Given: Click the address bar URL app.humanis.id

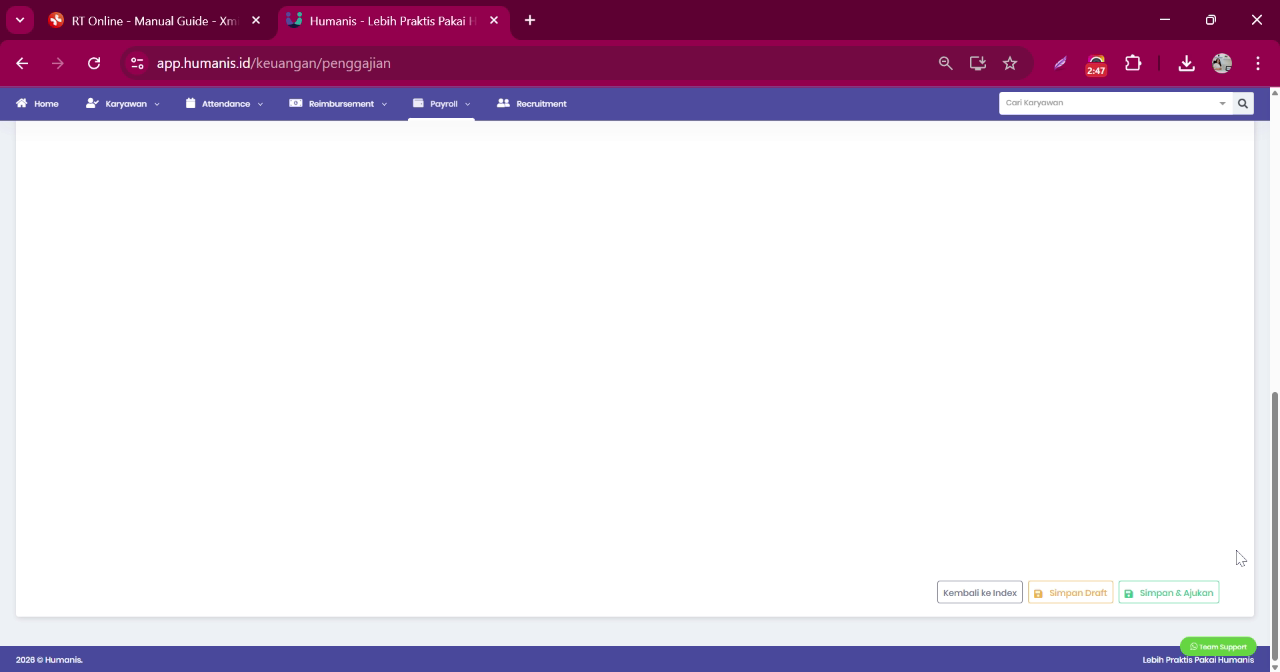Looking at the screenshot, I should (x=273, y=63).
